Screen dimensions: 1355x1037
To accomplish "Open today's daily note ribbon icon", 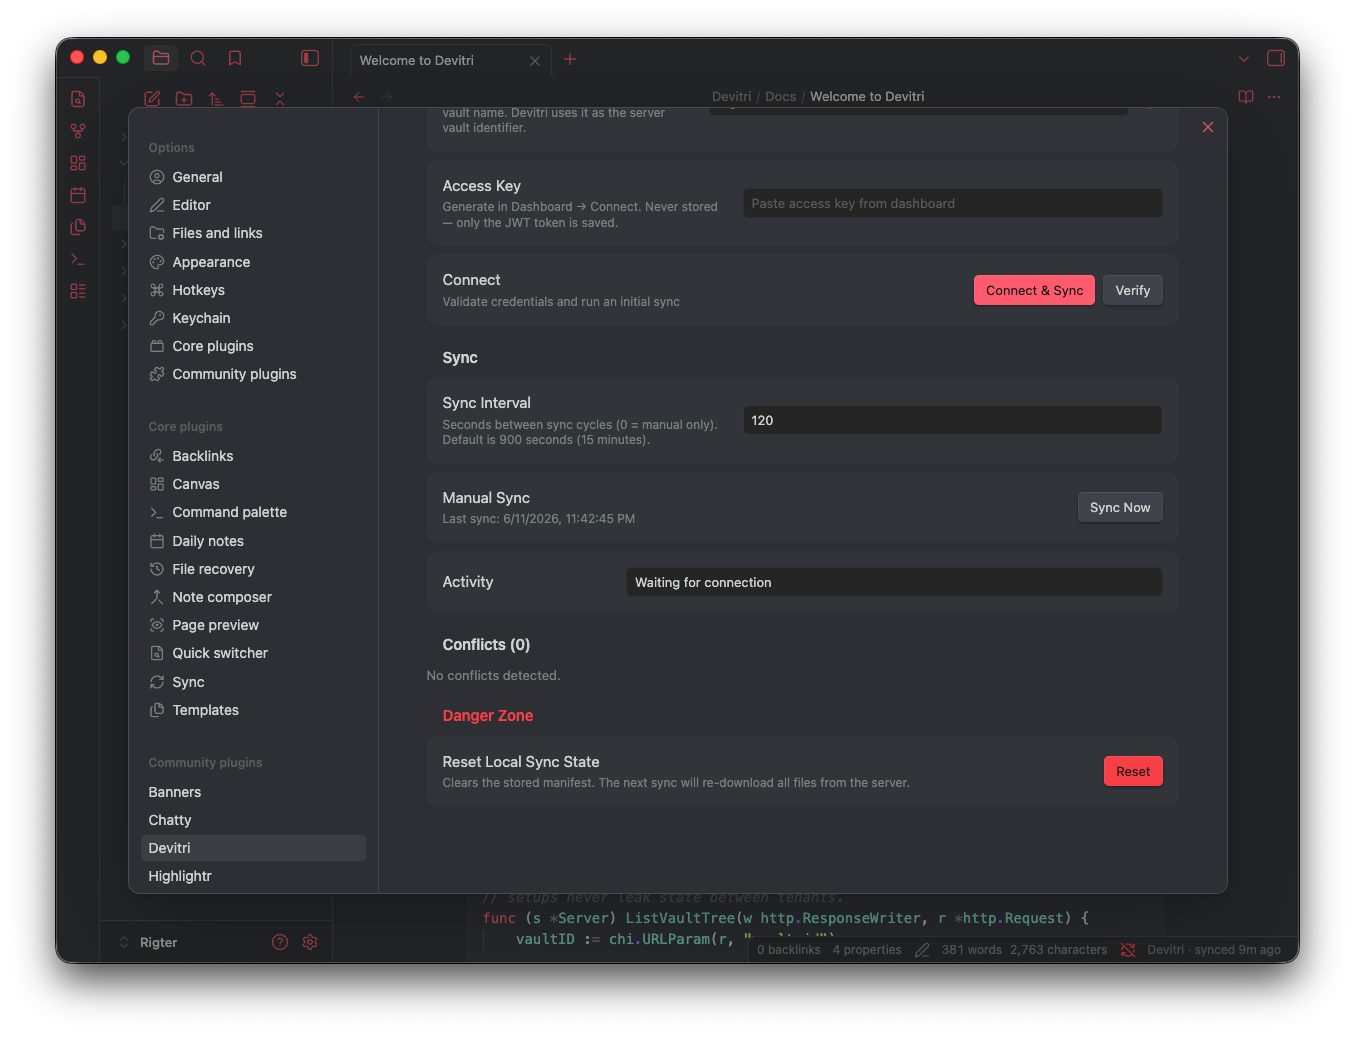I will (x=78, y=195).
